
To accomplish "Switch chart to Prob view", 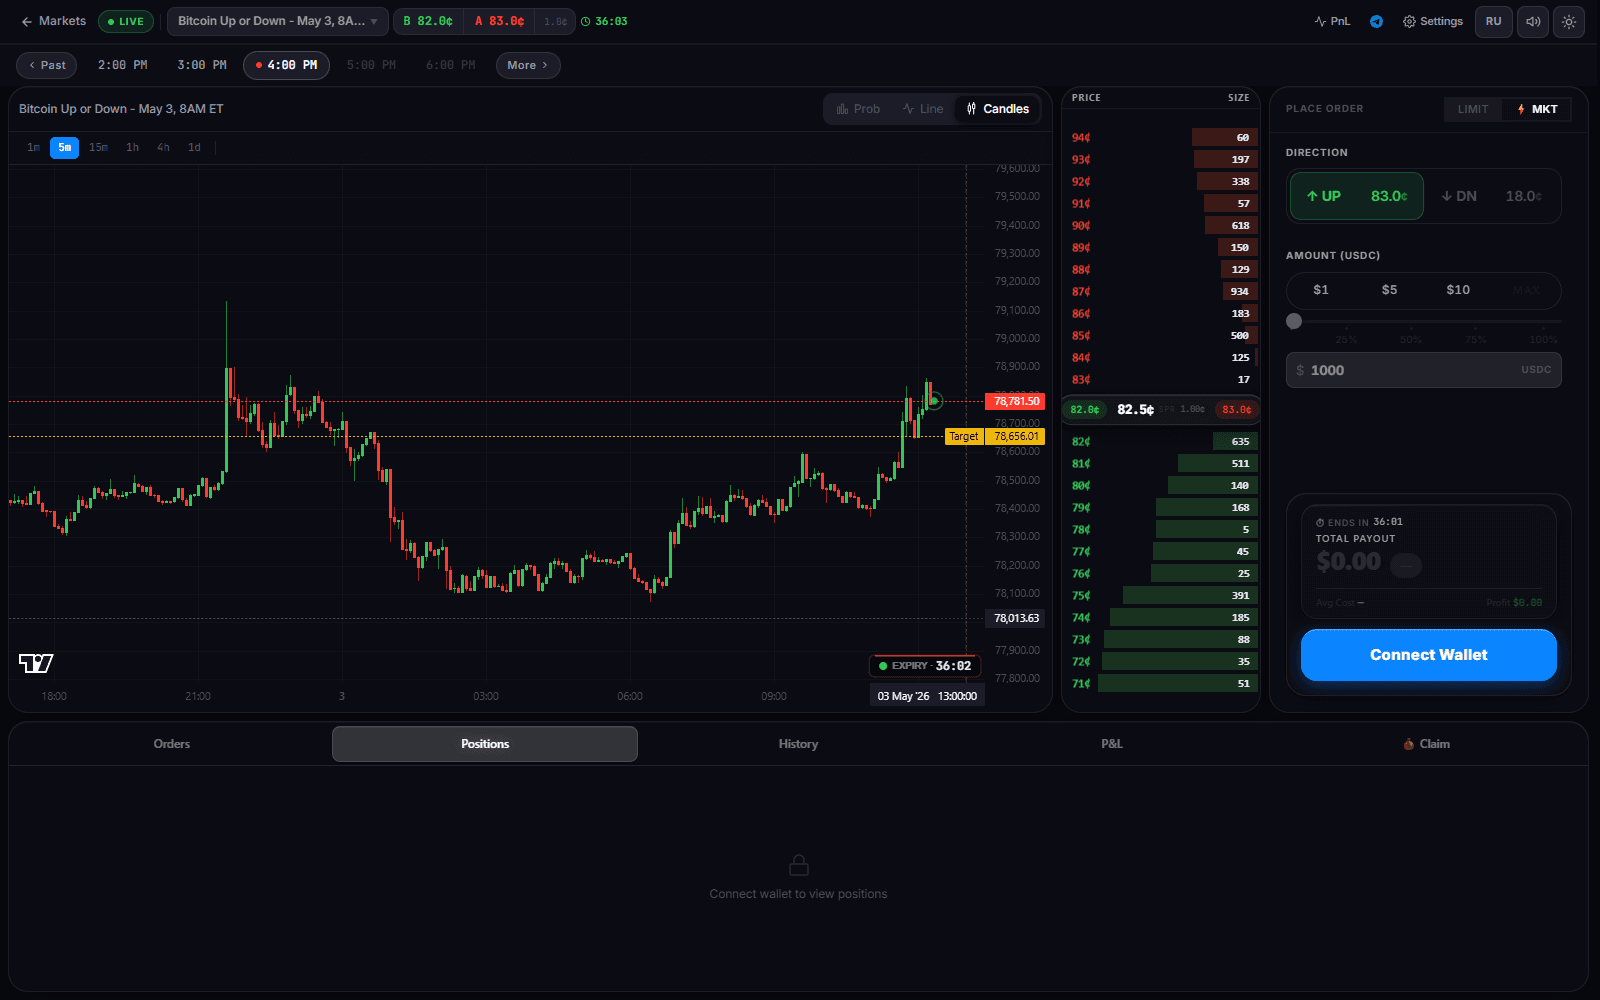I will (x=859, y=109).
